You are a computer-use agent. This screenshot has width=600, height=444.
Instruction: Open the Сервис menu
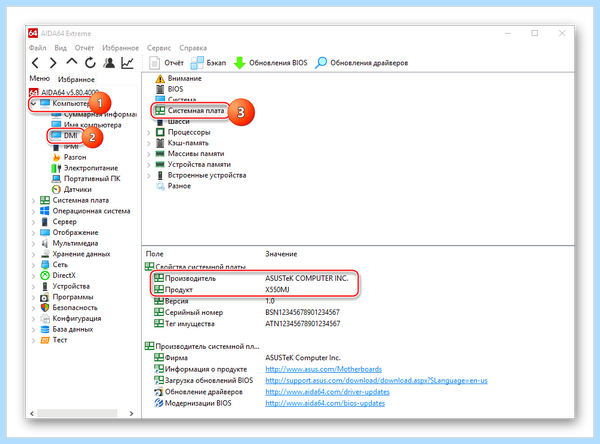click(x=159, y=48)
